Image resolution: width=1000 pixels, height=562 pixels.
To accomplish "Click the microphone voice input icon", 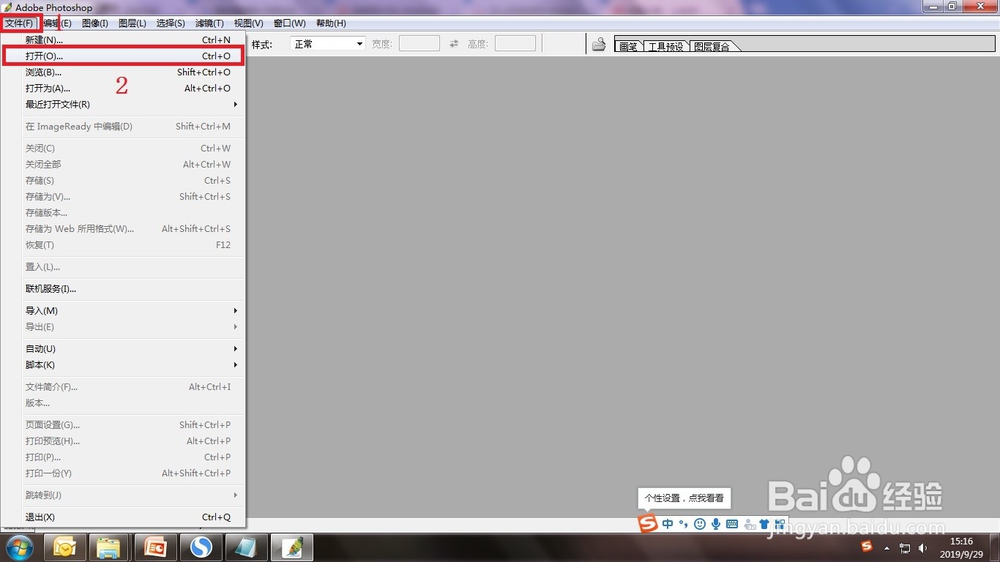I will coord(716,524).
